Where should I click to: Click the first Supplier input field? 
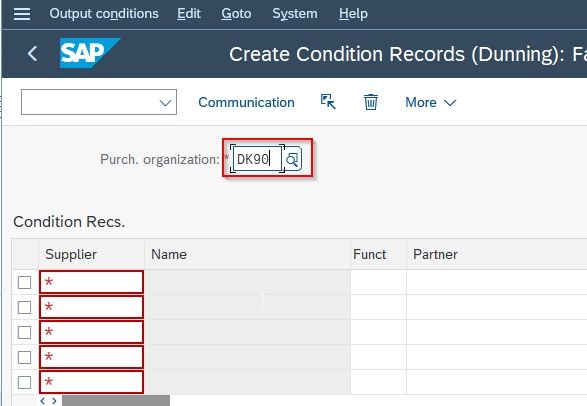(x=91, y=282)
